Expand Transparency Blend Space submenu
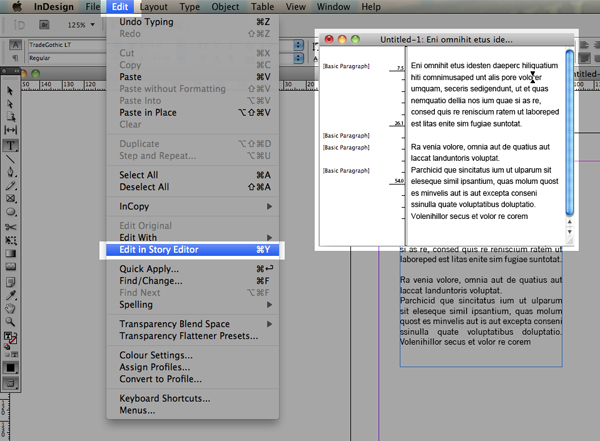 pyautogui.click(x=192, y=324)
